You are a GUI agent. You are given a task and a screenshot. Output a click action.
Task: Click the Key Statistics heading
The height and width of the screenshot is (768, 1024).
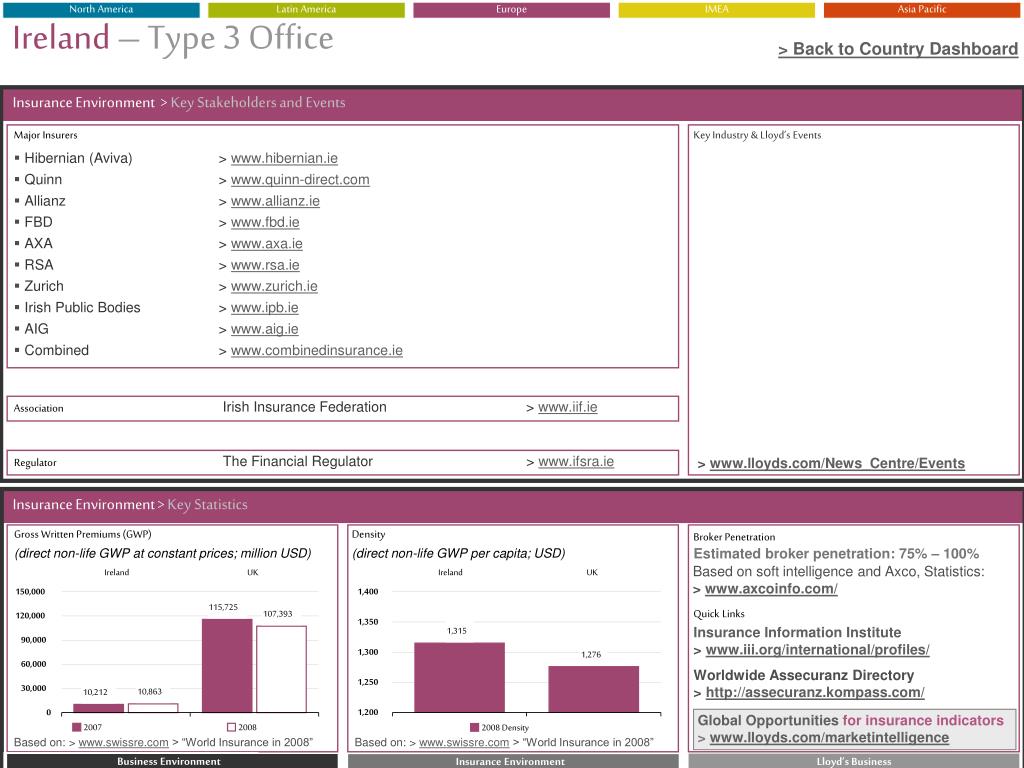[207, 505]
